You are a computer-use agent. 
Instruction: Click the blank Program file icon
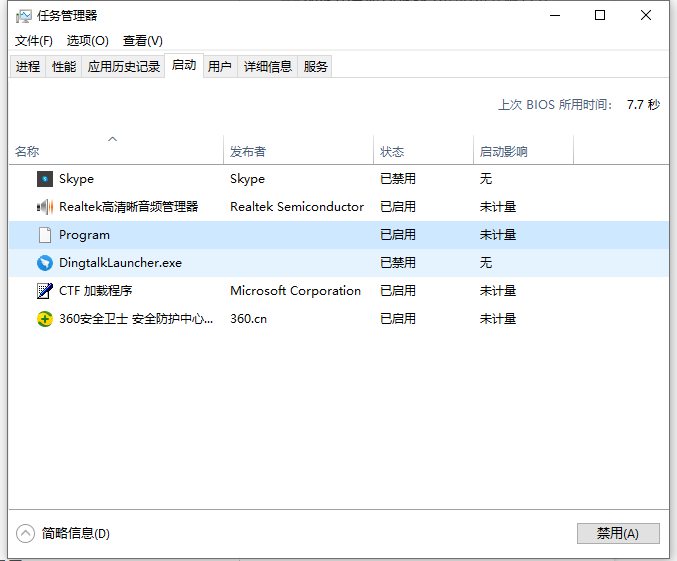[x=44, y=235]
